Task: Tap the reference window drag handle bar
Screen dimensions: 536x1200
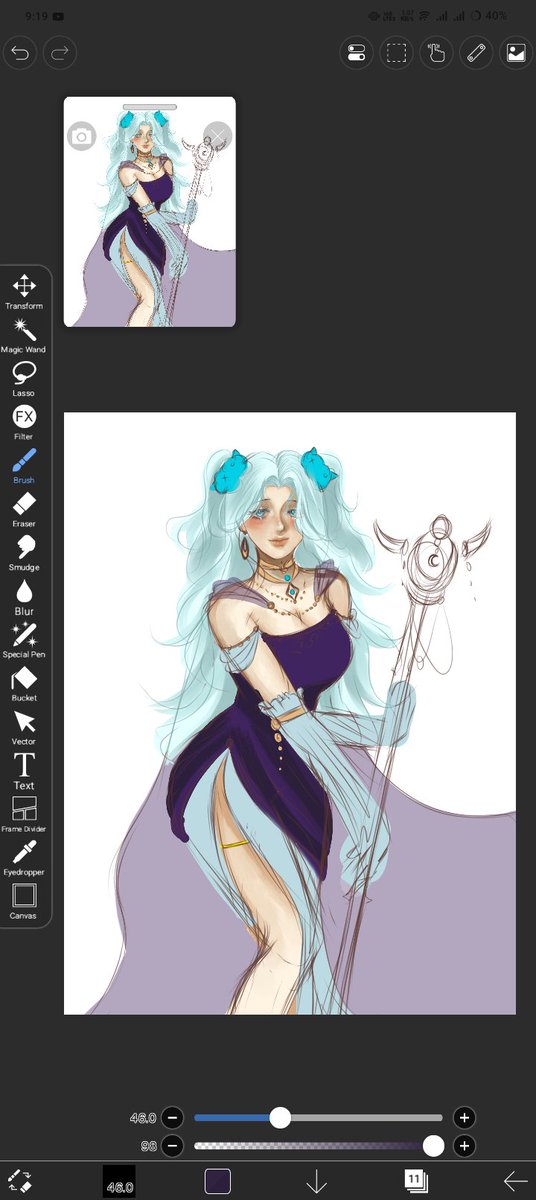Action: 150,106
